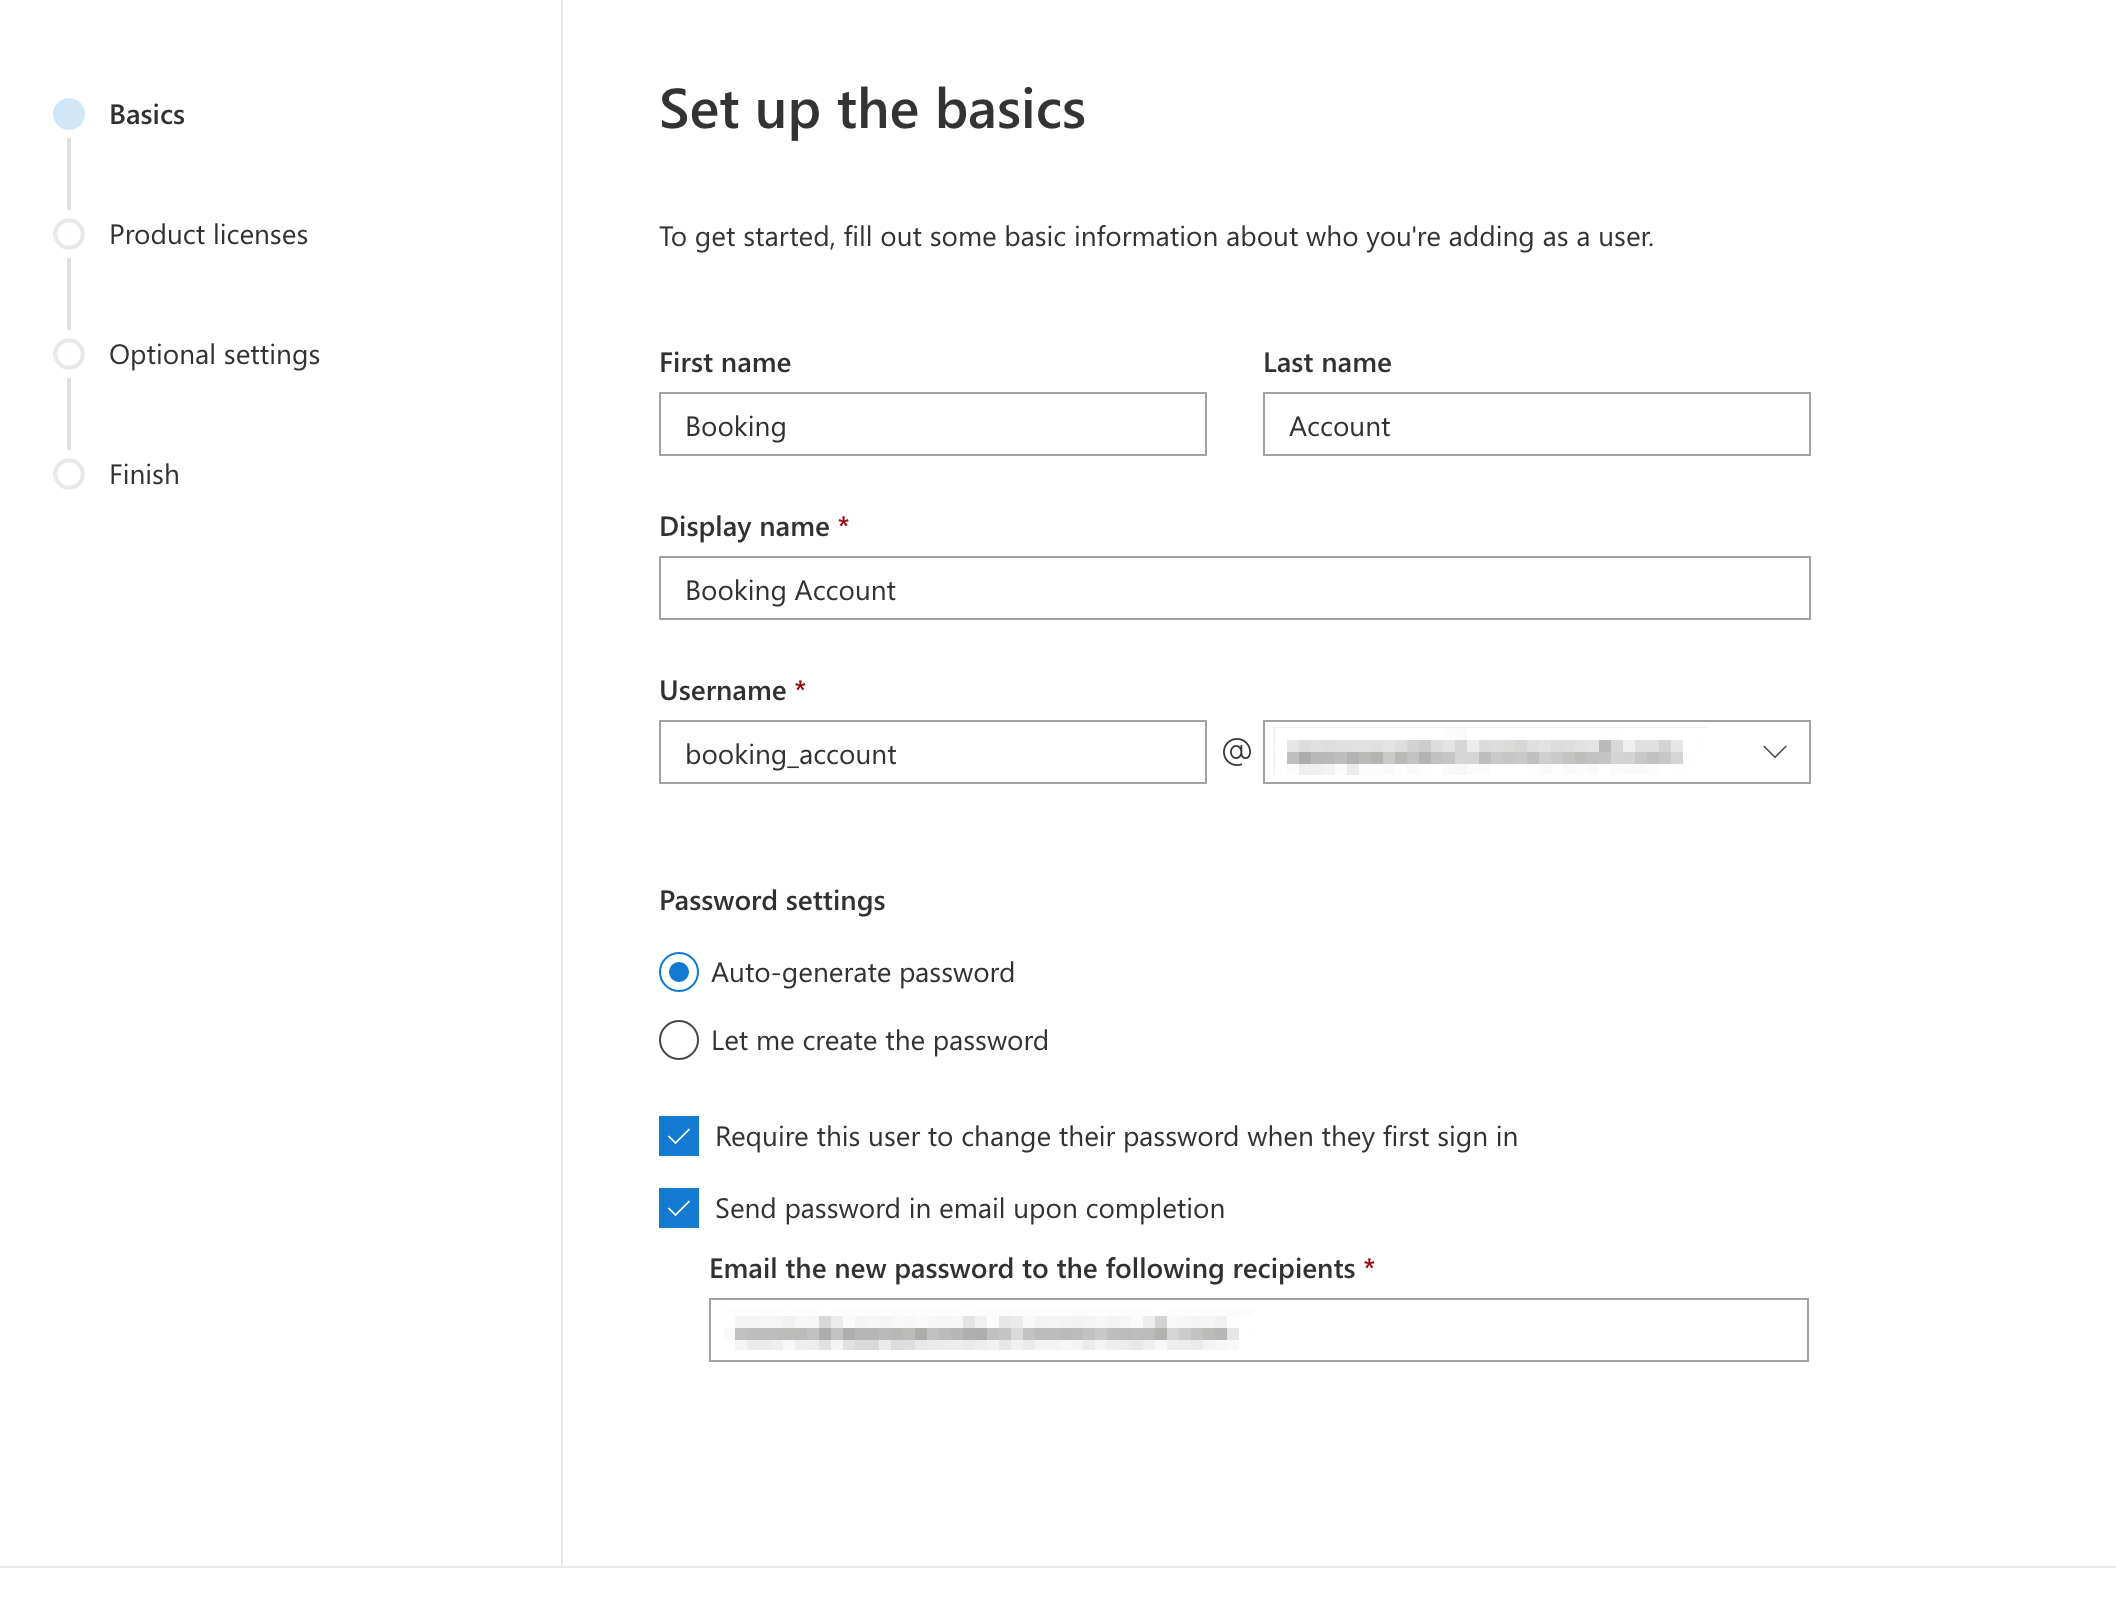
Task: Click the Last name field
Action: [1537, 424]
